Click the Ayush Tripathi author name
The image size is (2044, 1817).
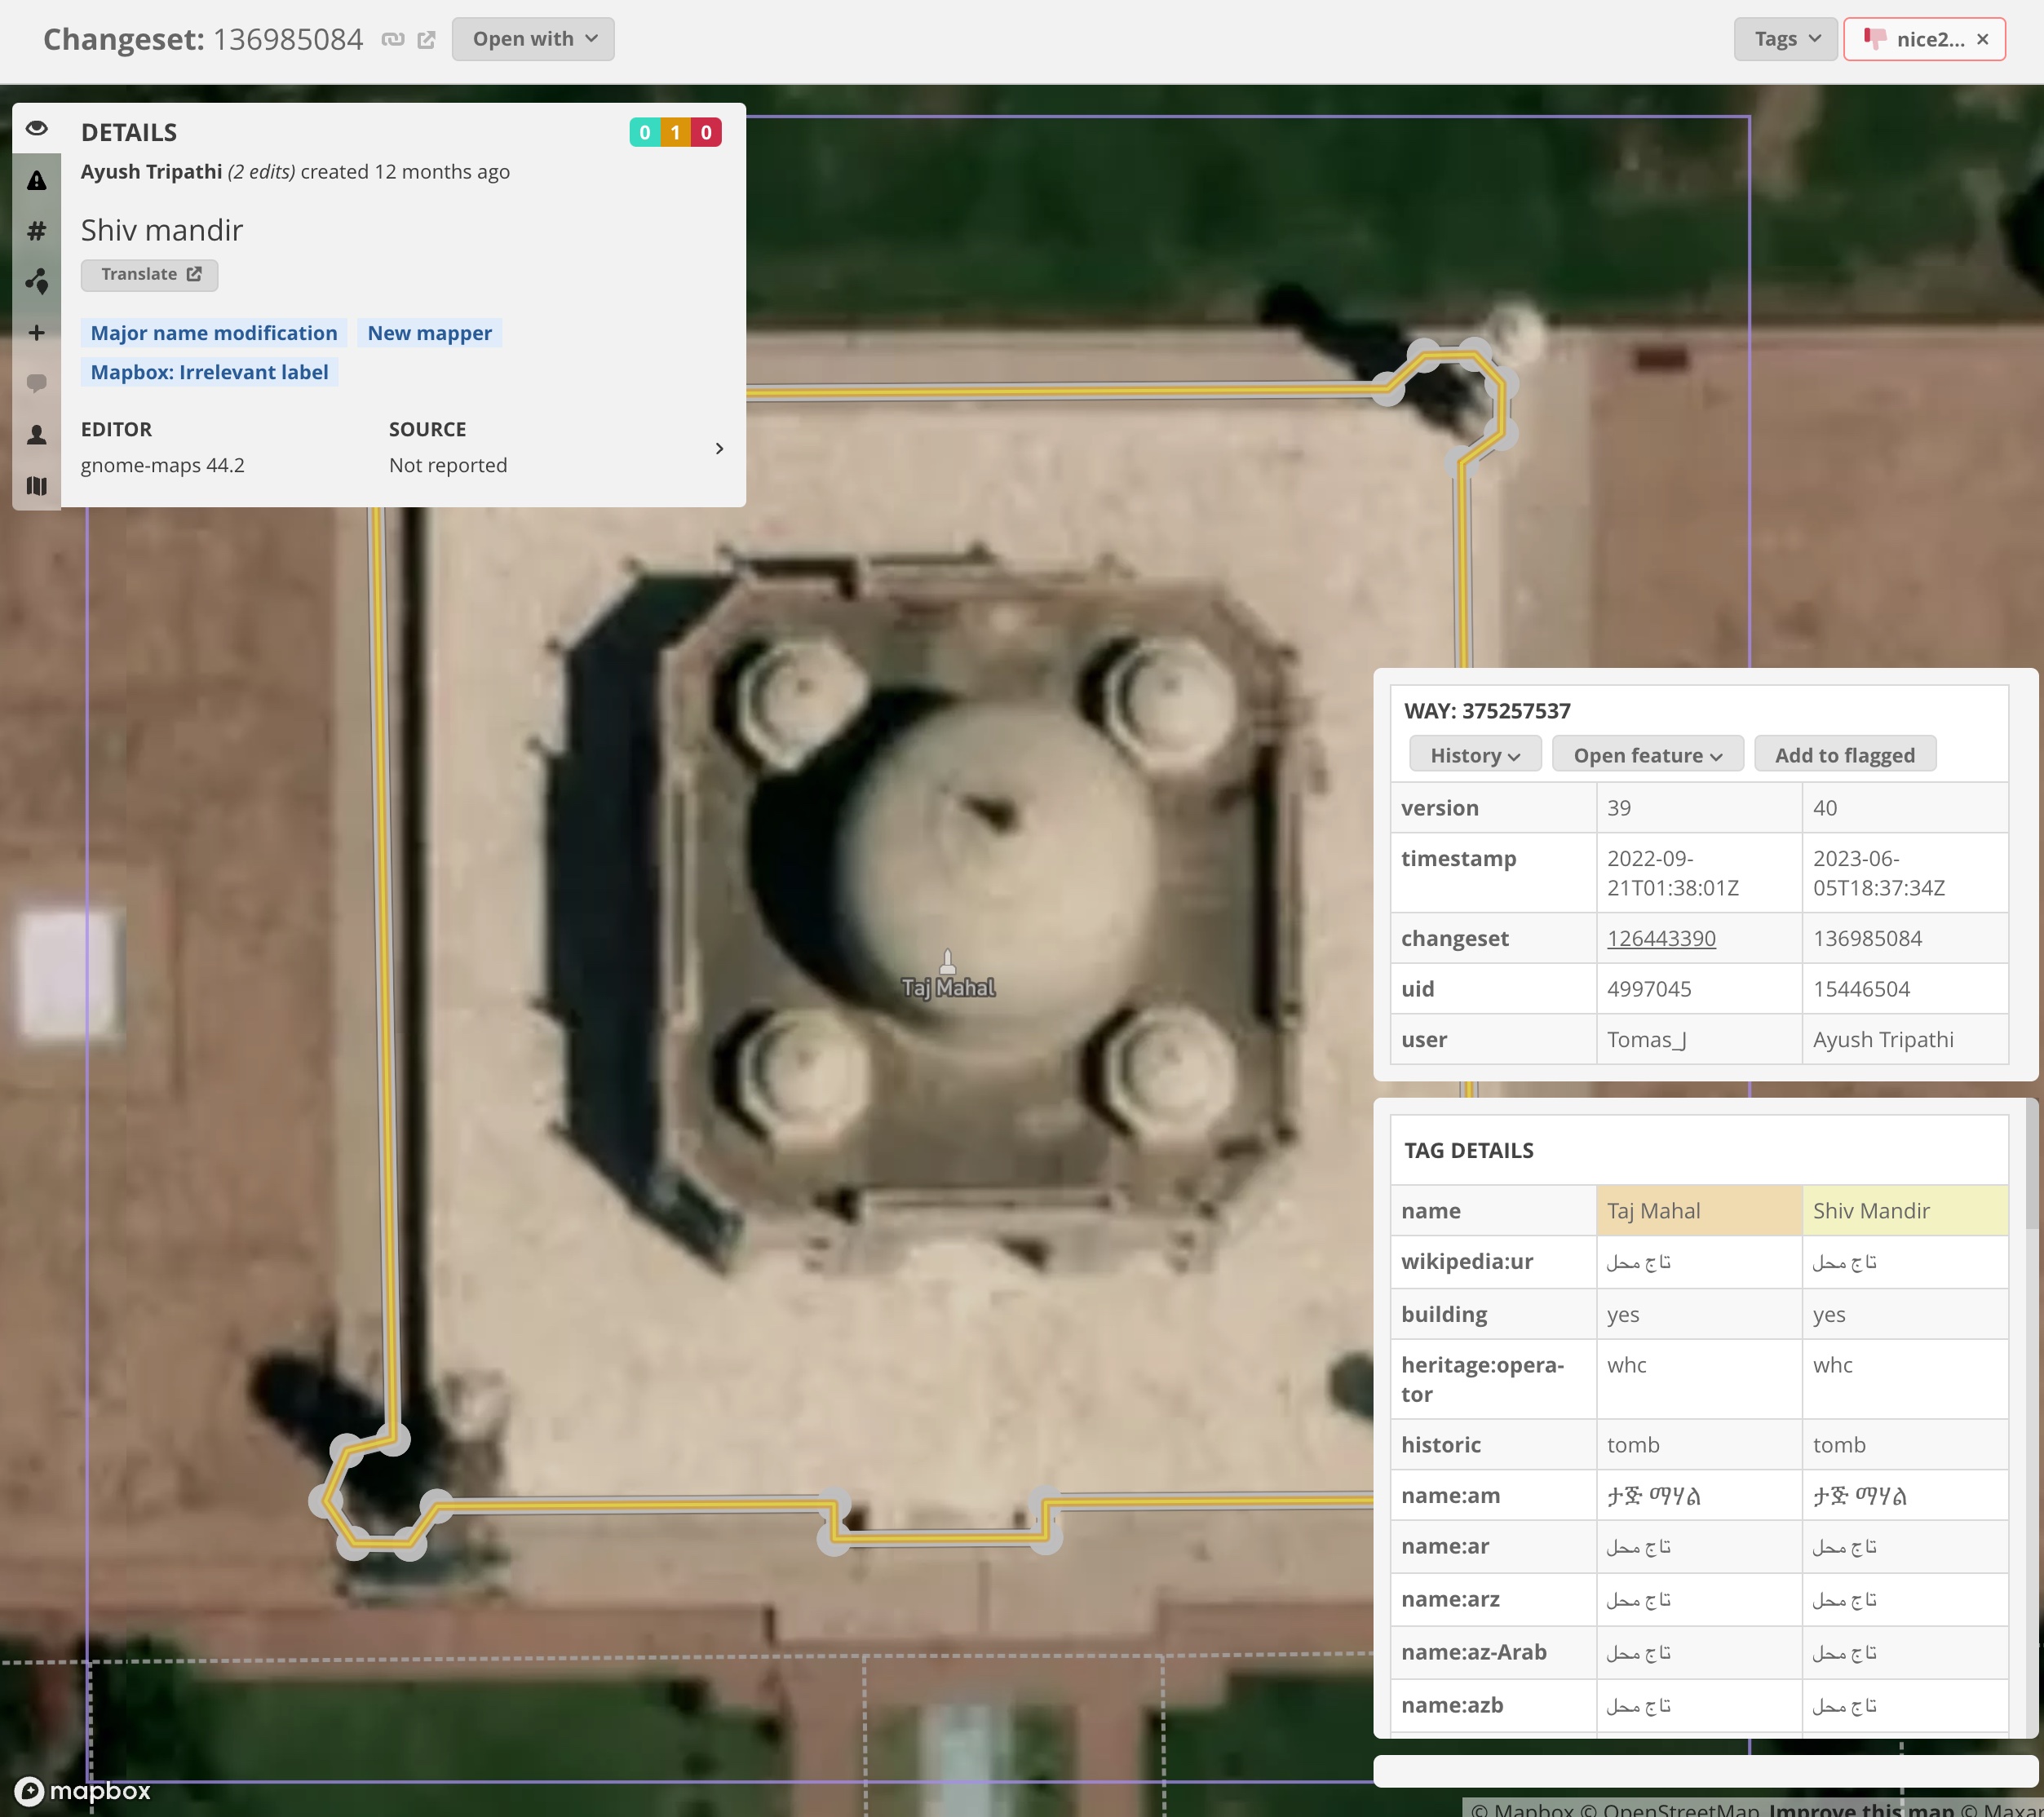point(152,172)
